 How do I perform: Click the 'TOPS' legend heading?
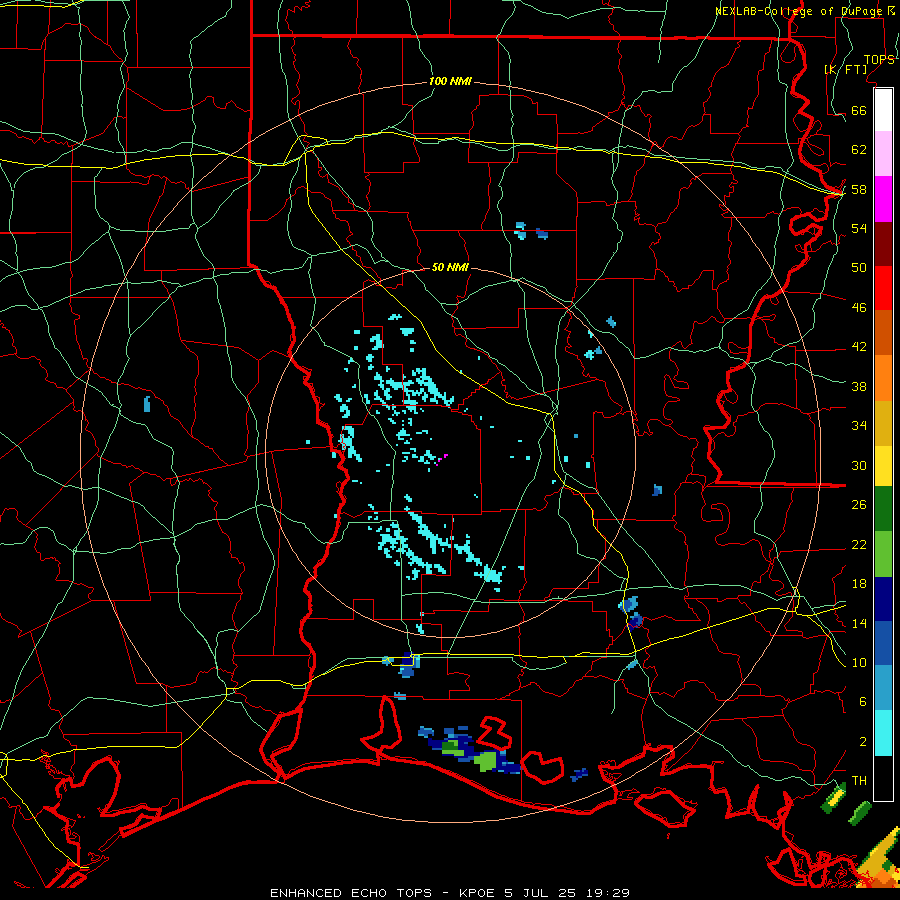point(879,60)
